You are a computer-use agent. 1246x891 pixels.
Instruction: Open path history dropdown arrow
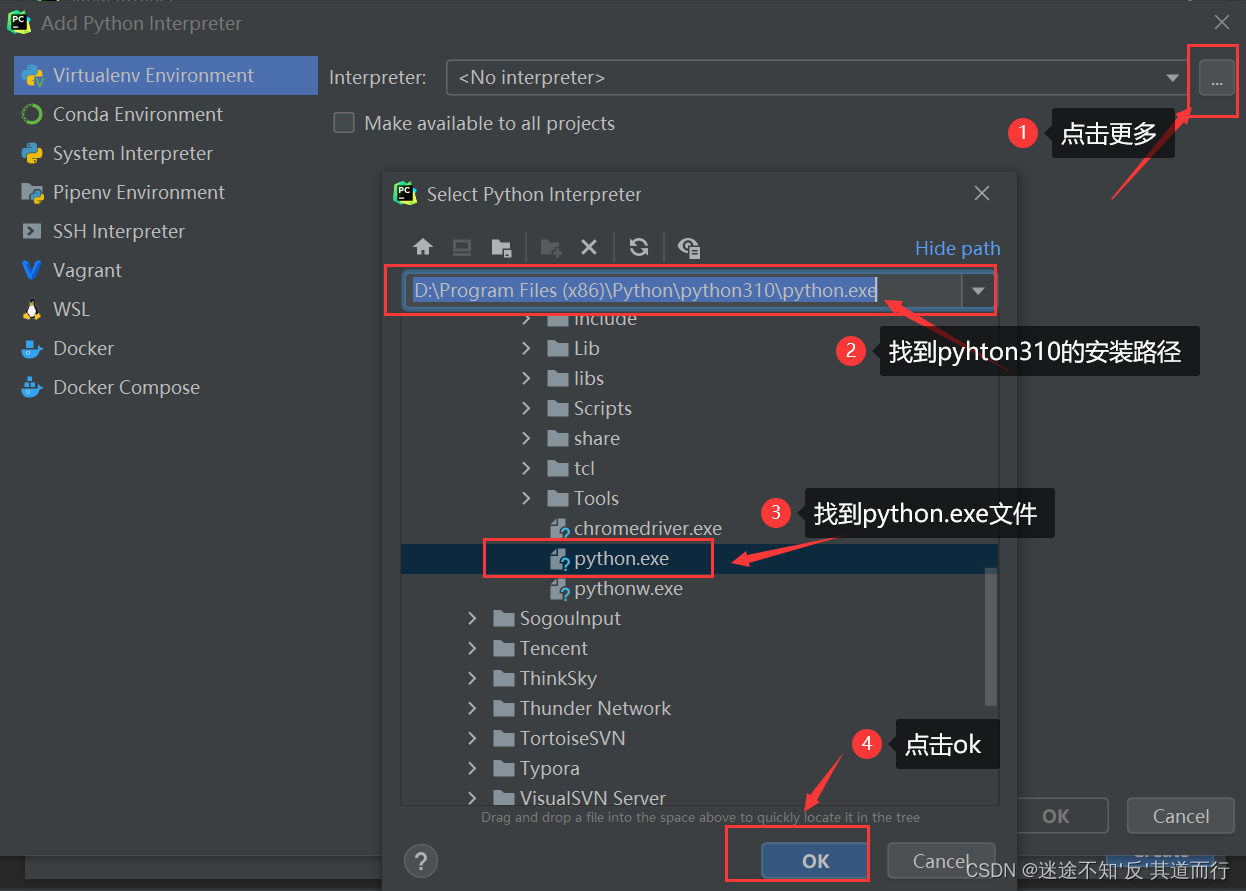(x=978, y=291)
